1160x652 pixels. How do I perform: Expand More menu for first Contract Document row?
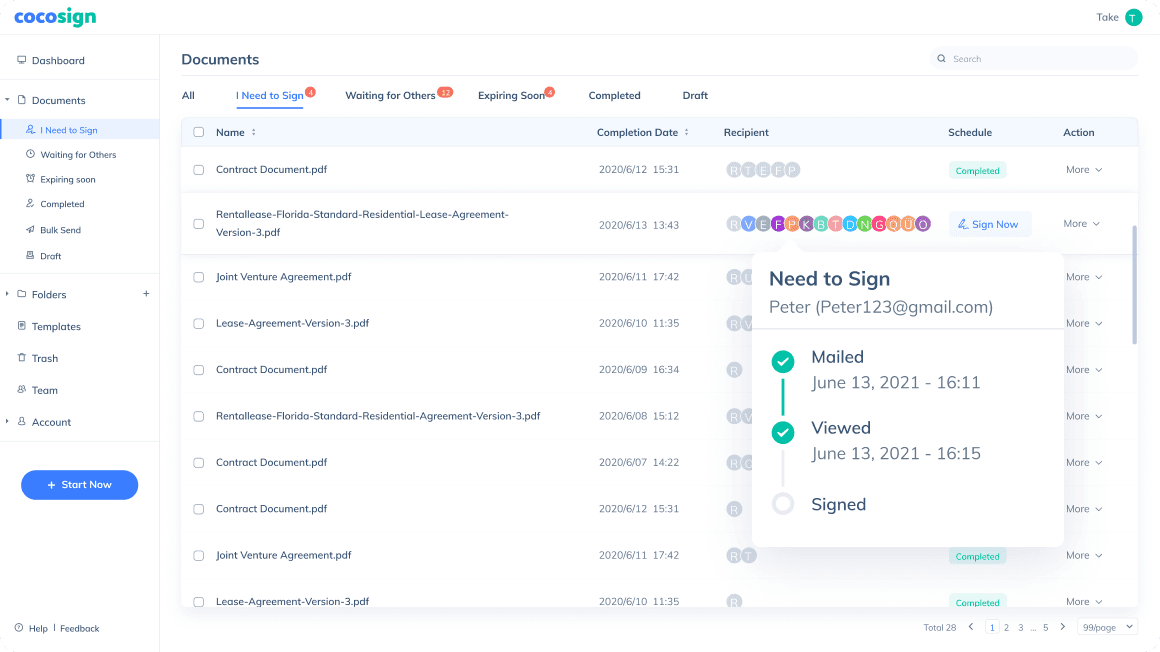(x=1084, y=170)
